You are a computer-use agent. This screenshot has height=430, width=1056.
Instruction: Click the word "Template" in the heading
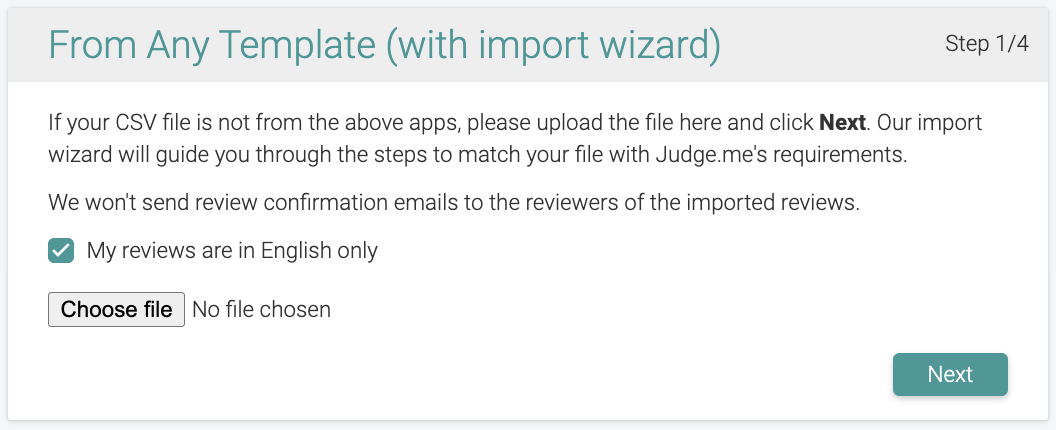click(x=302, y=45)
